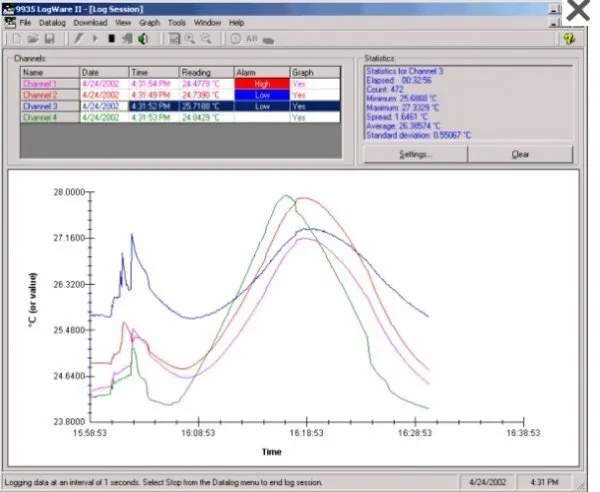Click the Open folder toolbar icon

tap(33, 39)
